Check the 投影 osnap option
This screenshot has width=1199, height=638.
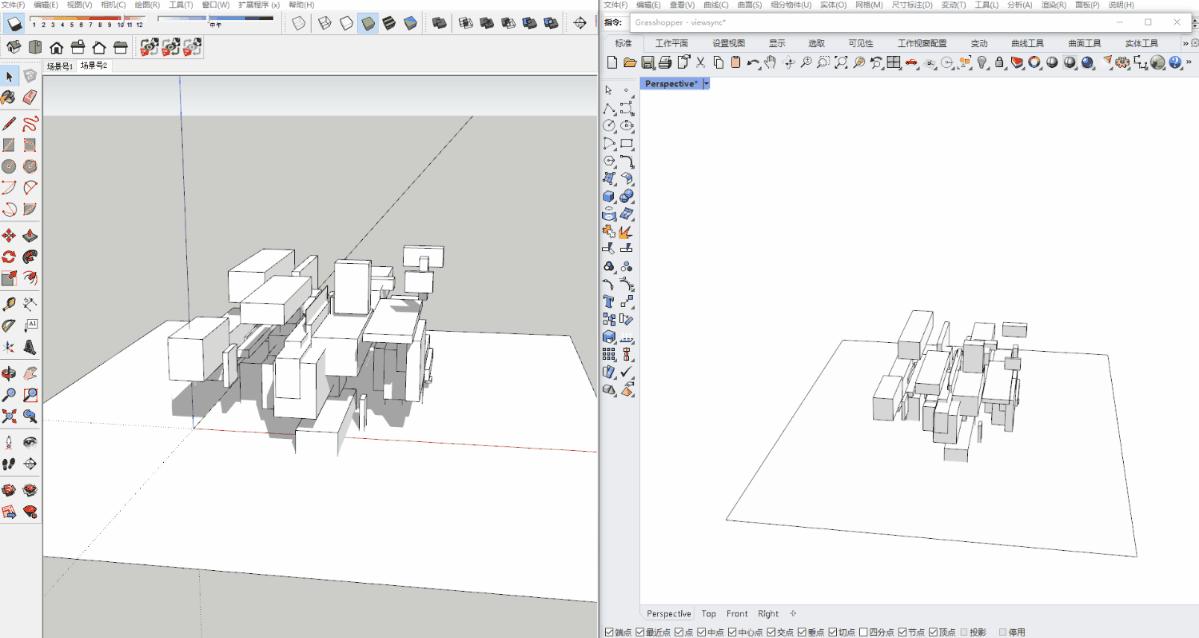(x=964, y=632)
